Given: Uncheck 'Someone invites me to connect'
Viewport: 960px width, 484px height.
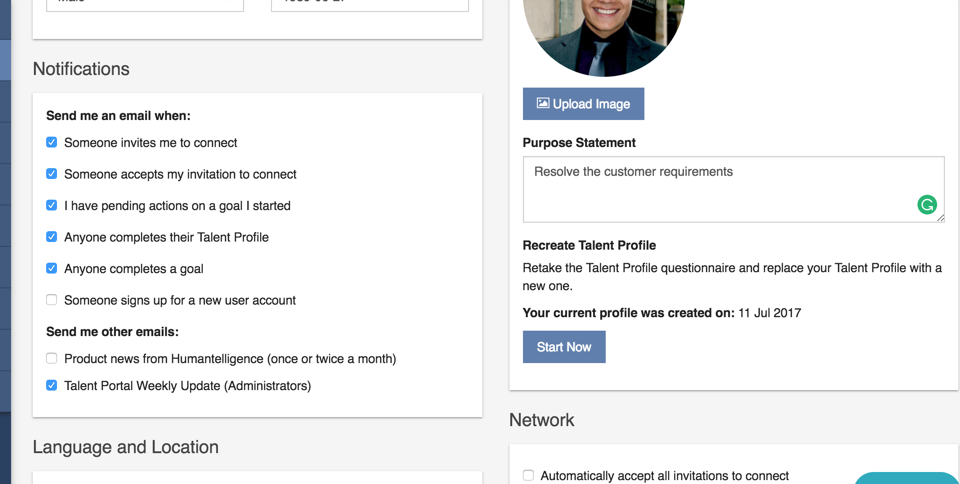Looking at the screenshot, I should 52,143.
